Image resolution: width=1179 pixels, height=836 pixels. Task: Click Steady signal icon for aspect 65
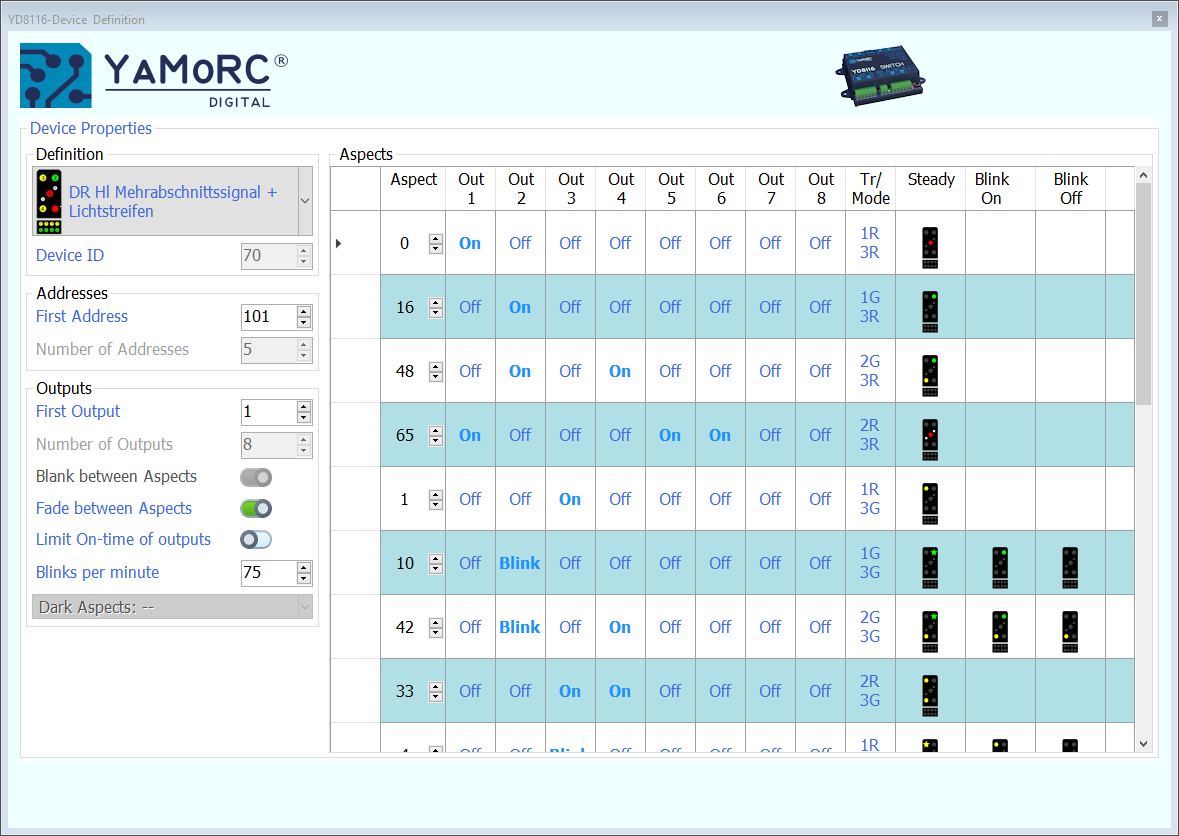(930, 439)
